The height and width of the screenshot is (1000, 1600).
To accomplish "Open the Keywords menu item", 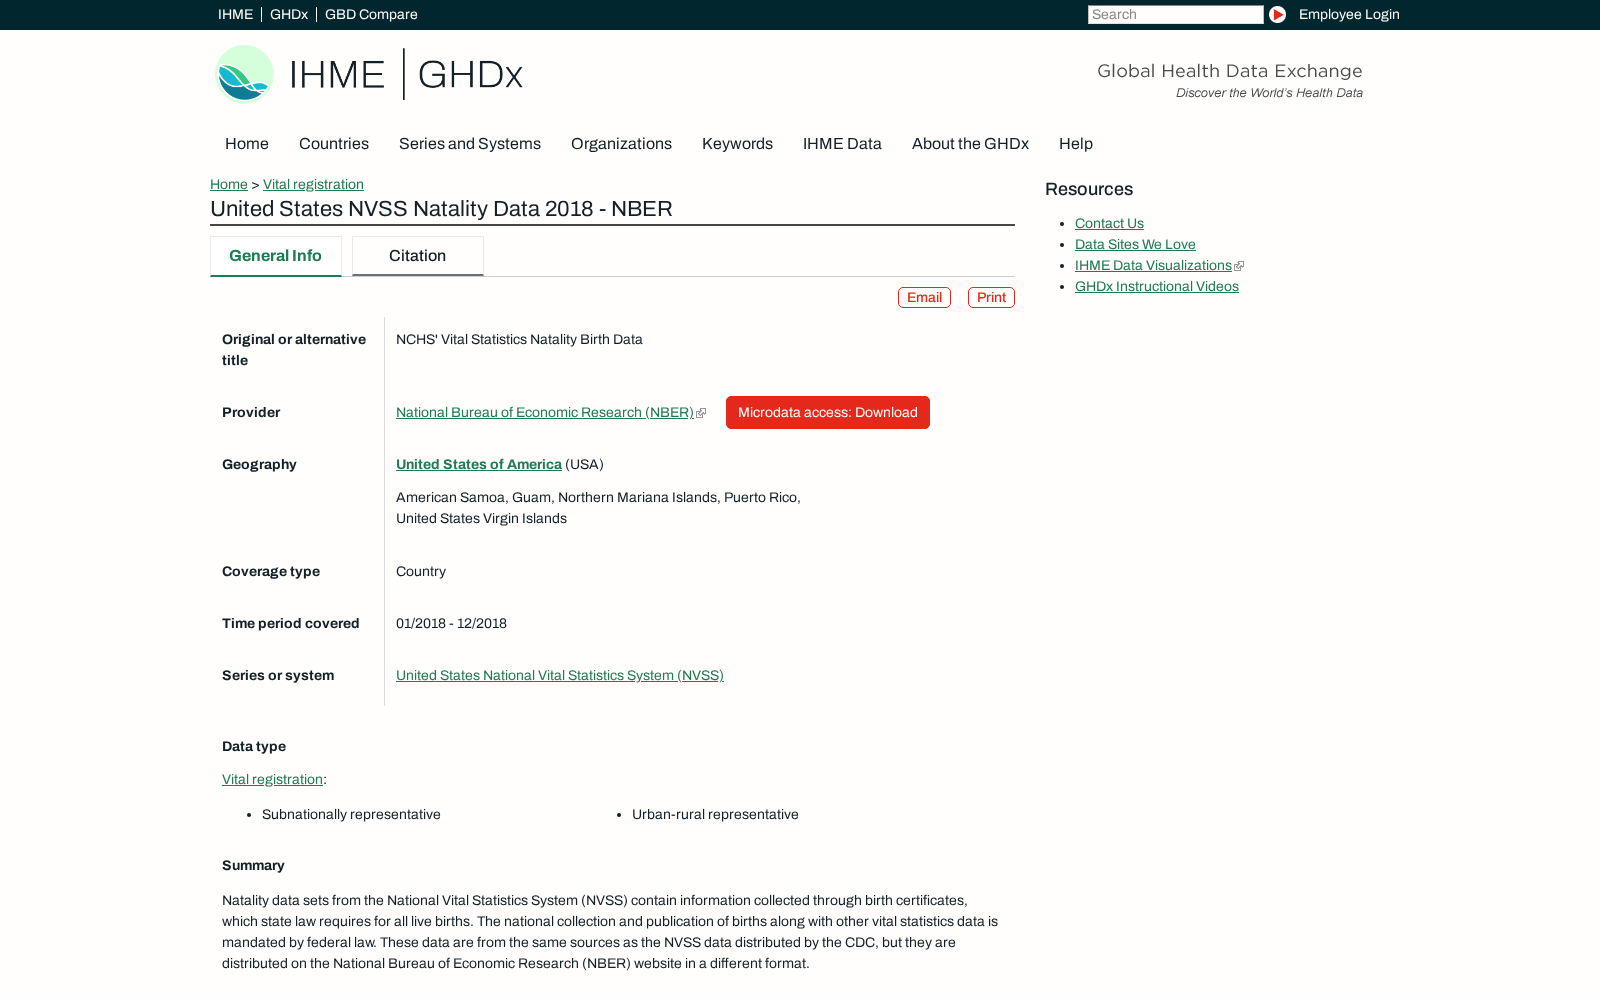I will (x=737, y=144).
